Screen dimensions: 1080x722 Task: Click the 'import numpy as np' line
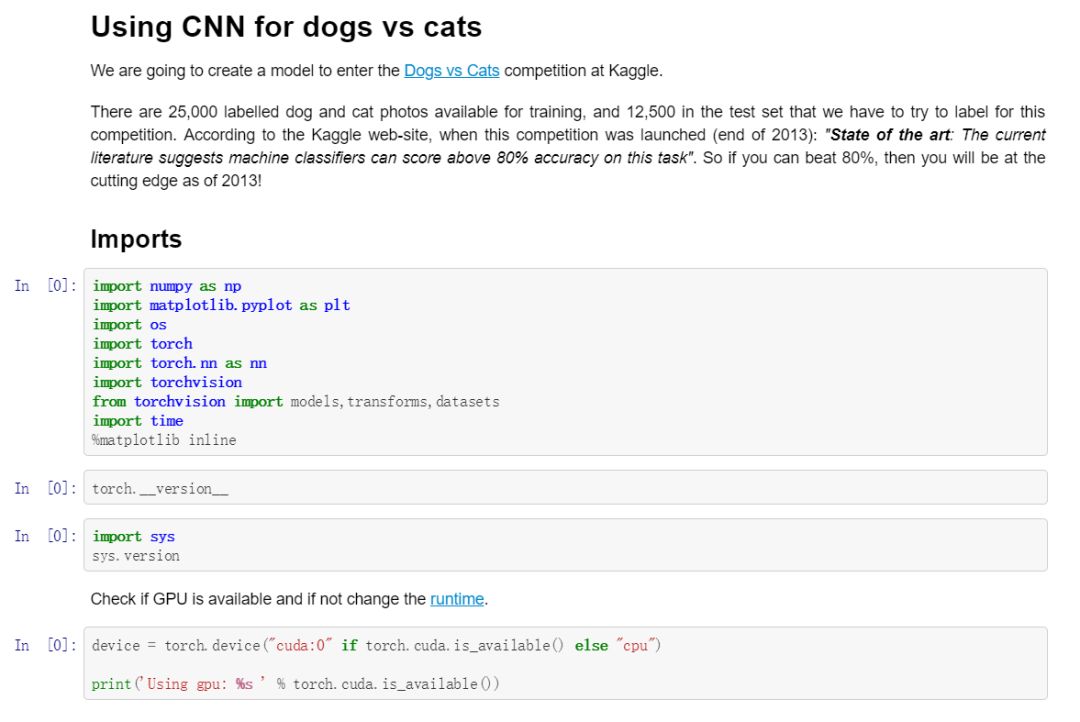[167, 286]
